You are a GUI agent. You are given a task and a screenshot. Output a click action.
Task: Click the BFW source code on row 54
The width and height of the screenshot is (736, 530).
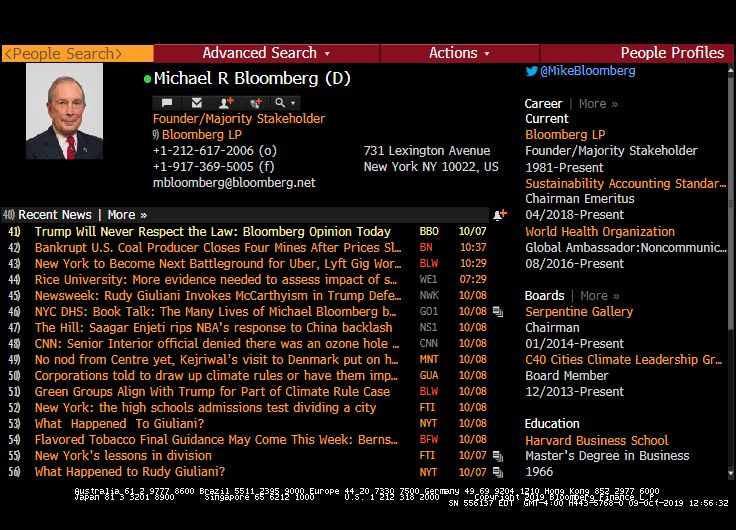429,439
